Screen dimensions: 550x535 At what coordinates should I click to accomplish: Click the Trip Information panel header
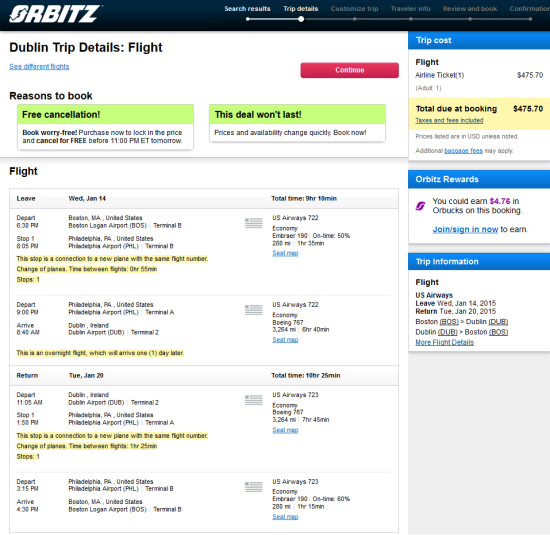click(x=479, y=262)
